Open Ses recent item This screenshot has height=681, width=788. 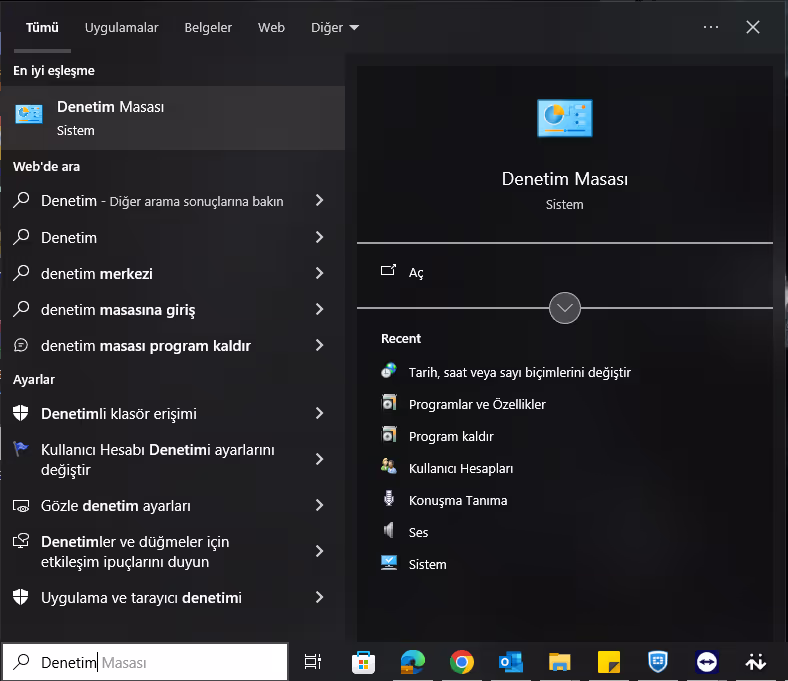[x=418, y=532]
